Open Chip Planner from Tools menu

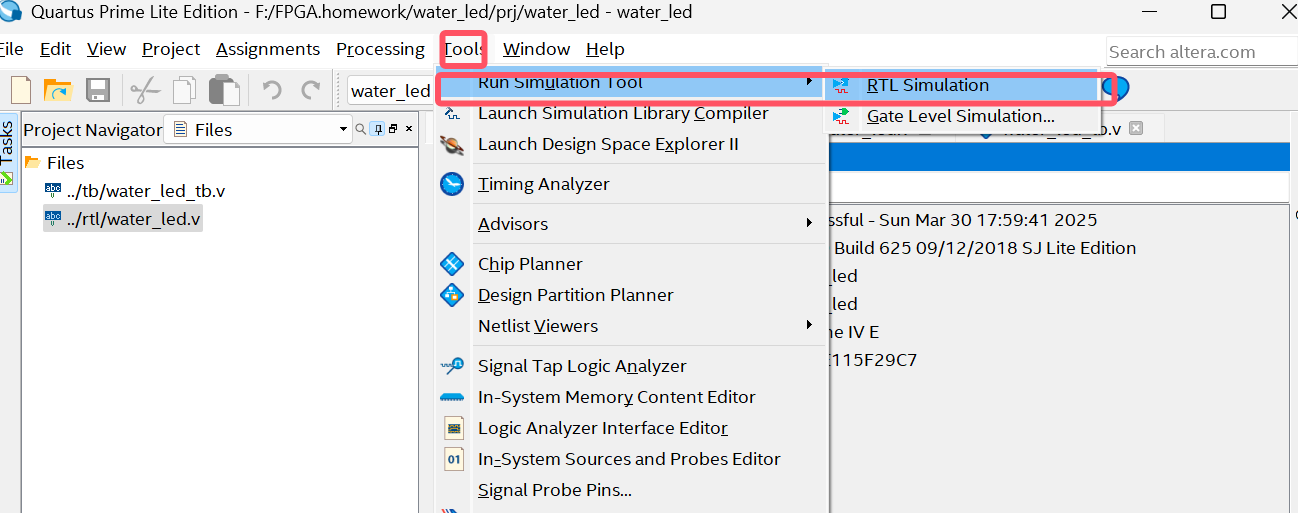[x=530, y=264]
